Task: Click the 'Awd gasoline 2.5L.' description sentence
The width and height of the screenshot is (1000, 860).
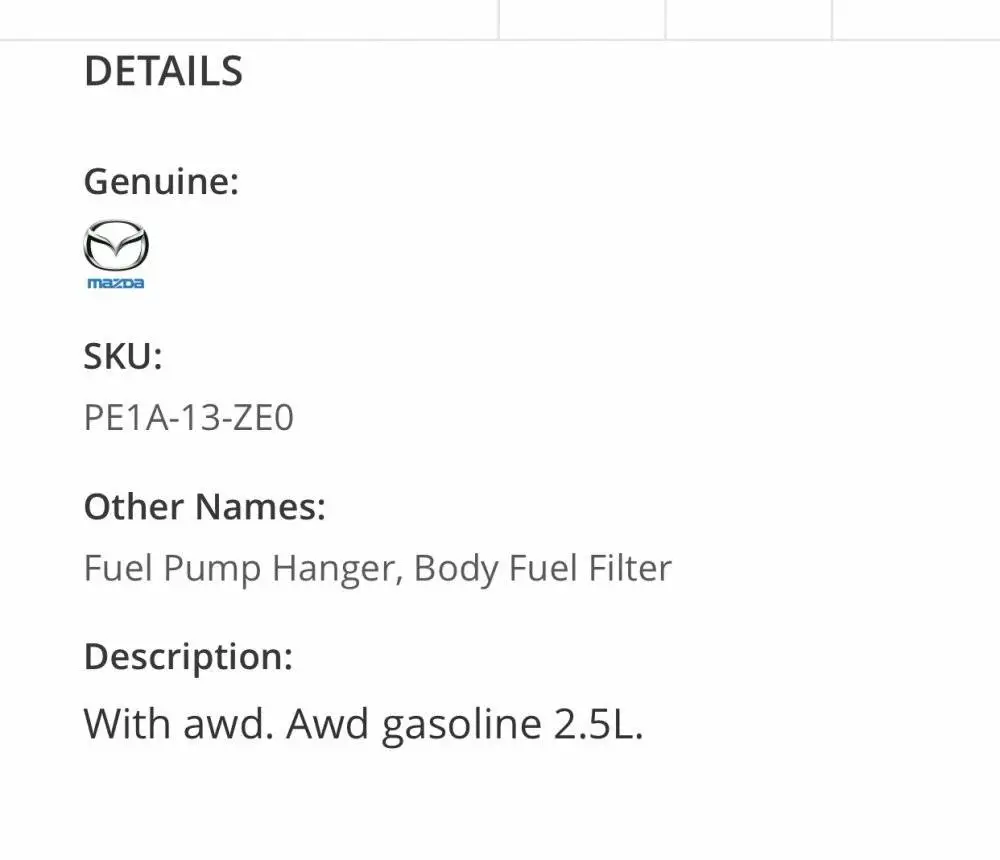Action: tap(465, 724)
